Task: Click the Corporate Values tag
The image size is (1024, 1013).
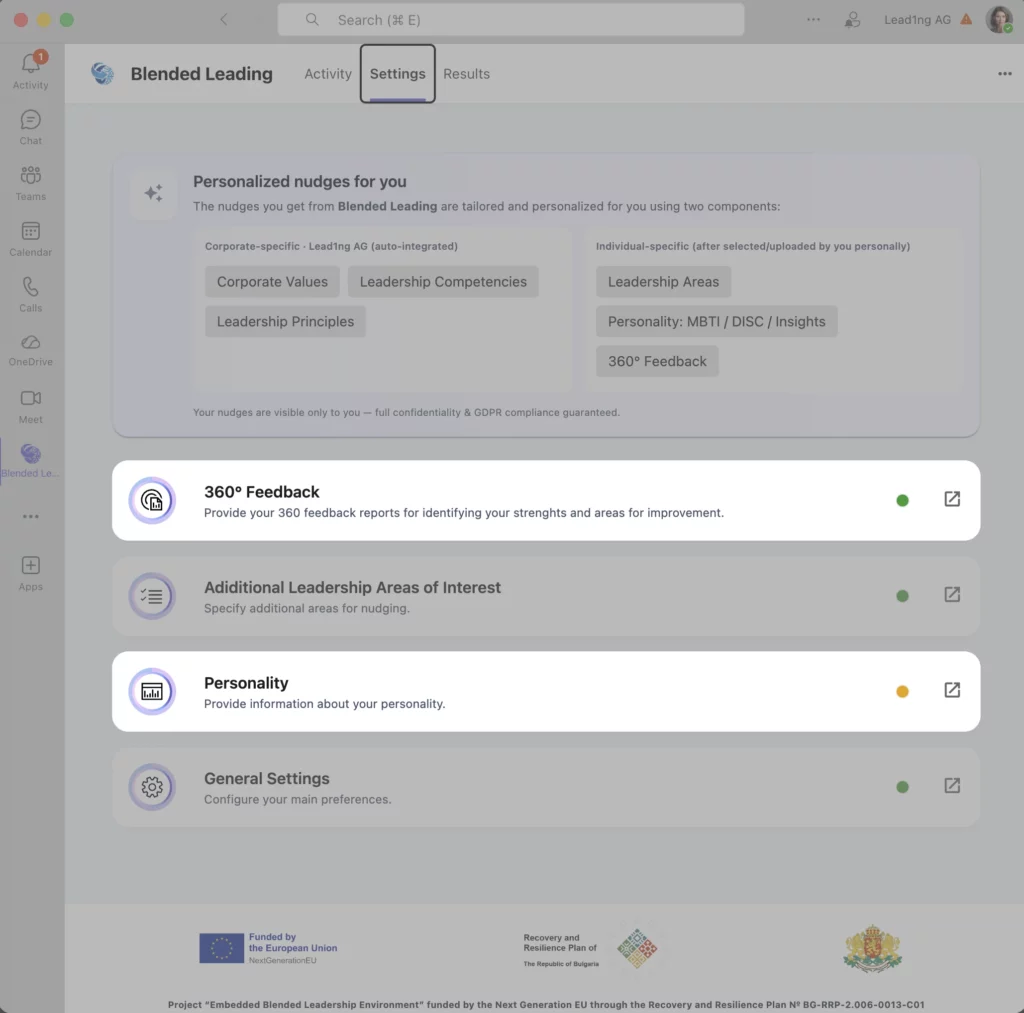Action: [x=272, y=282]
